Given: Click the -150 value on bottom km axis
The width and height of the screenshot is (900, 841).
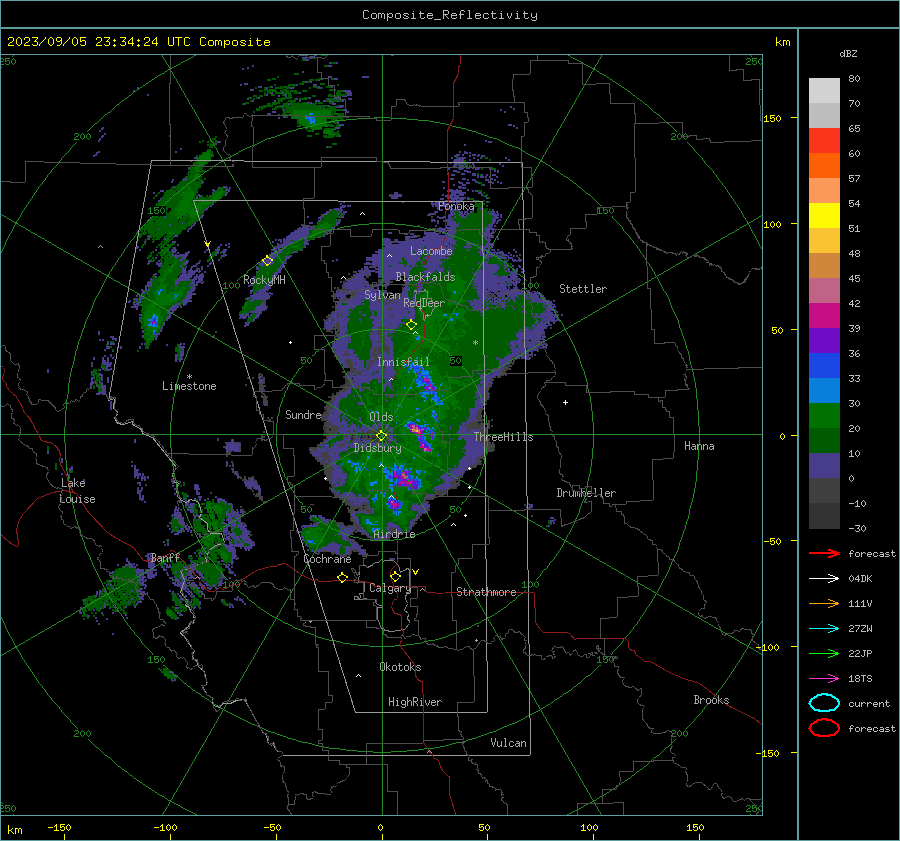Looking at the screenshot, I should [x=59, y=827].
